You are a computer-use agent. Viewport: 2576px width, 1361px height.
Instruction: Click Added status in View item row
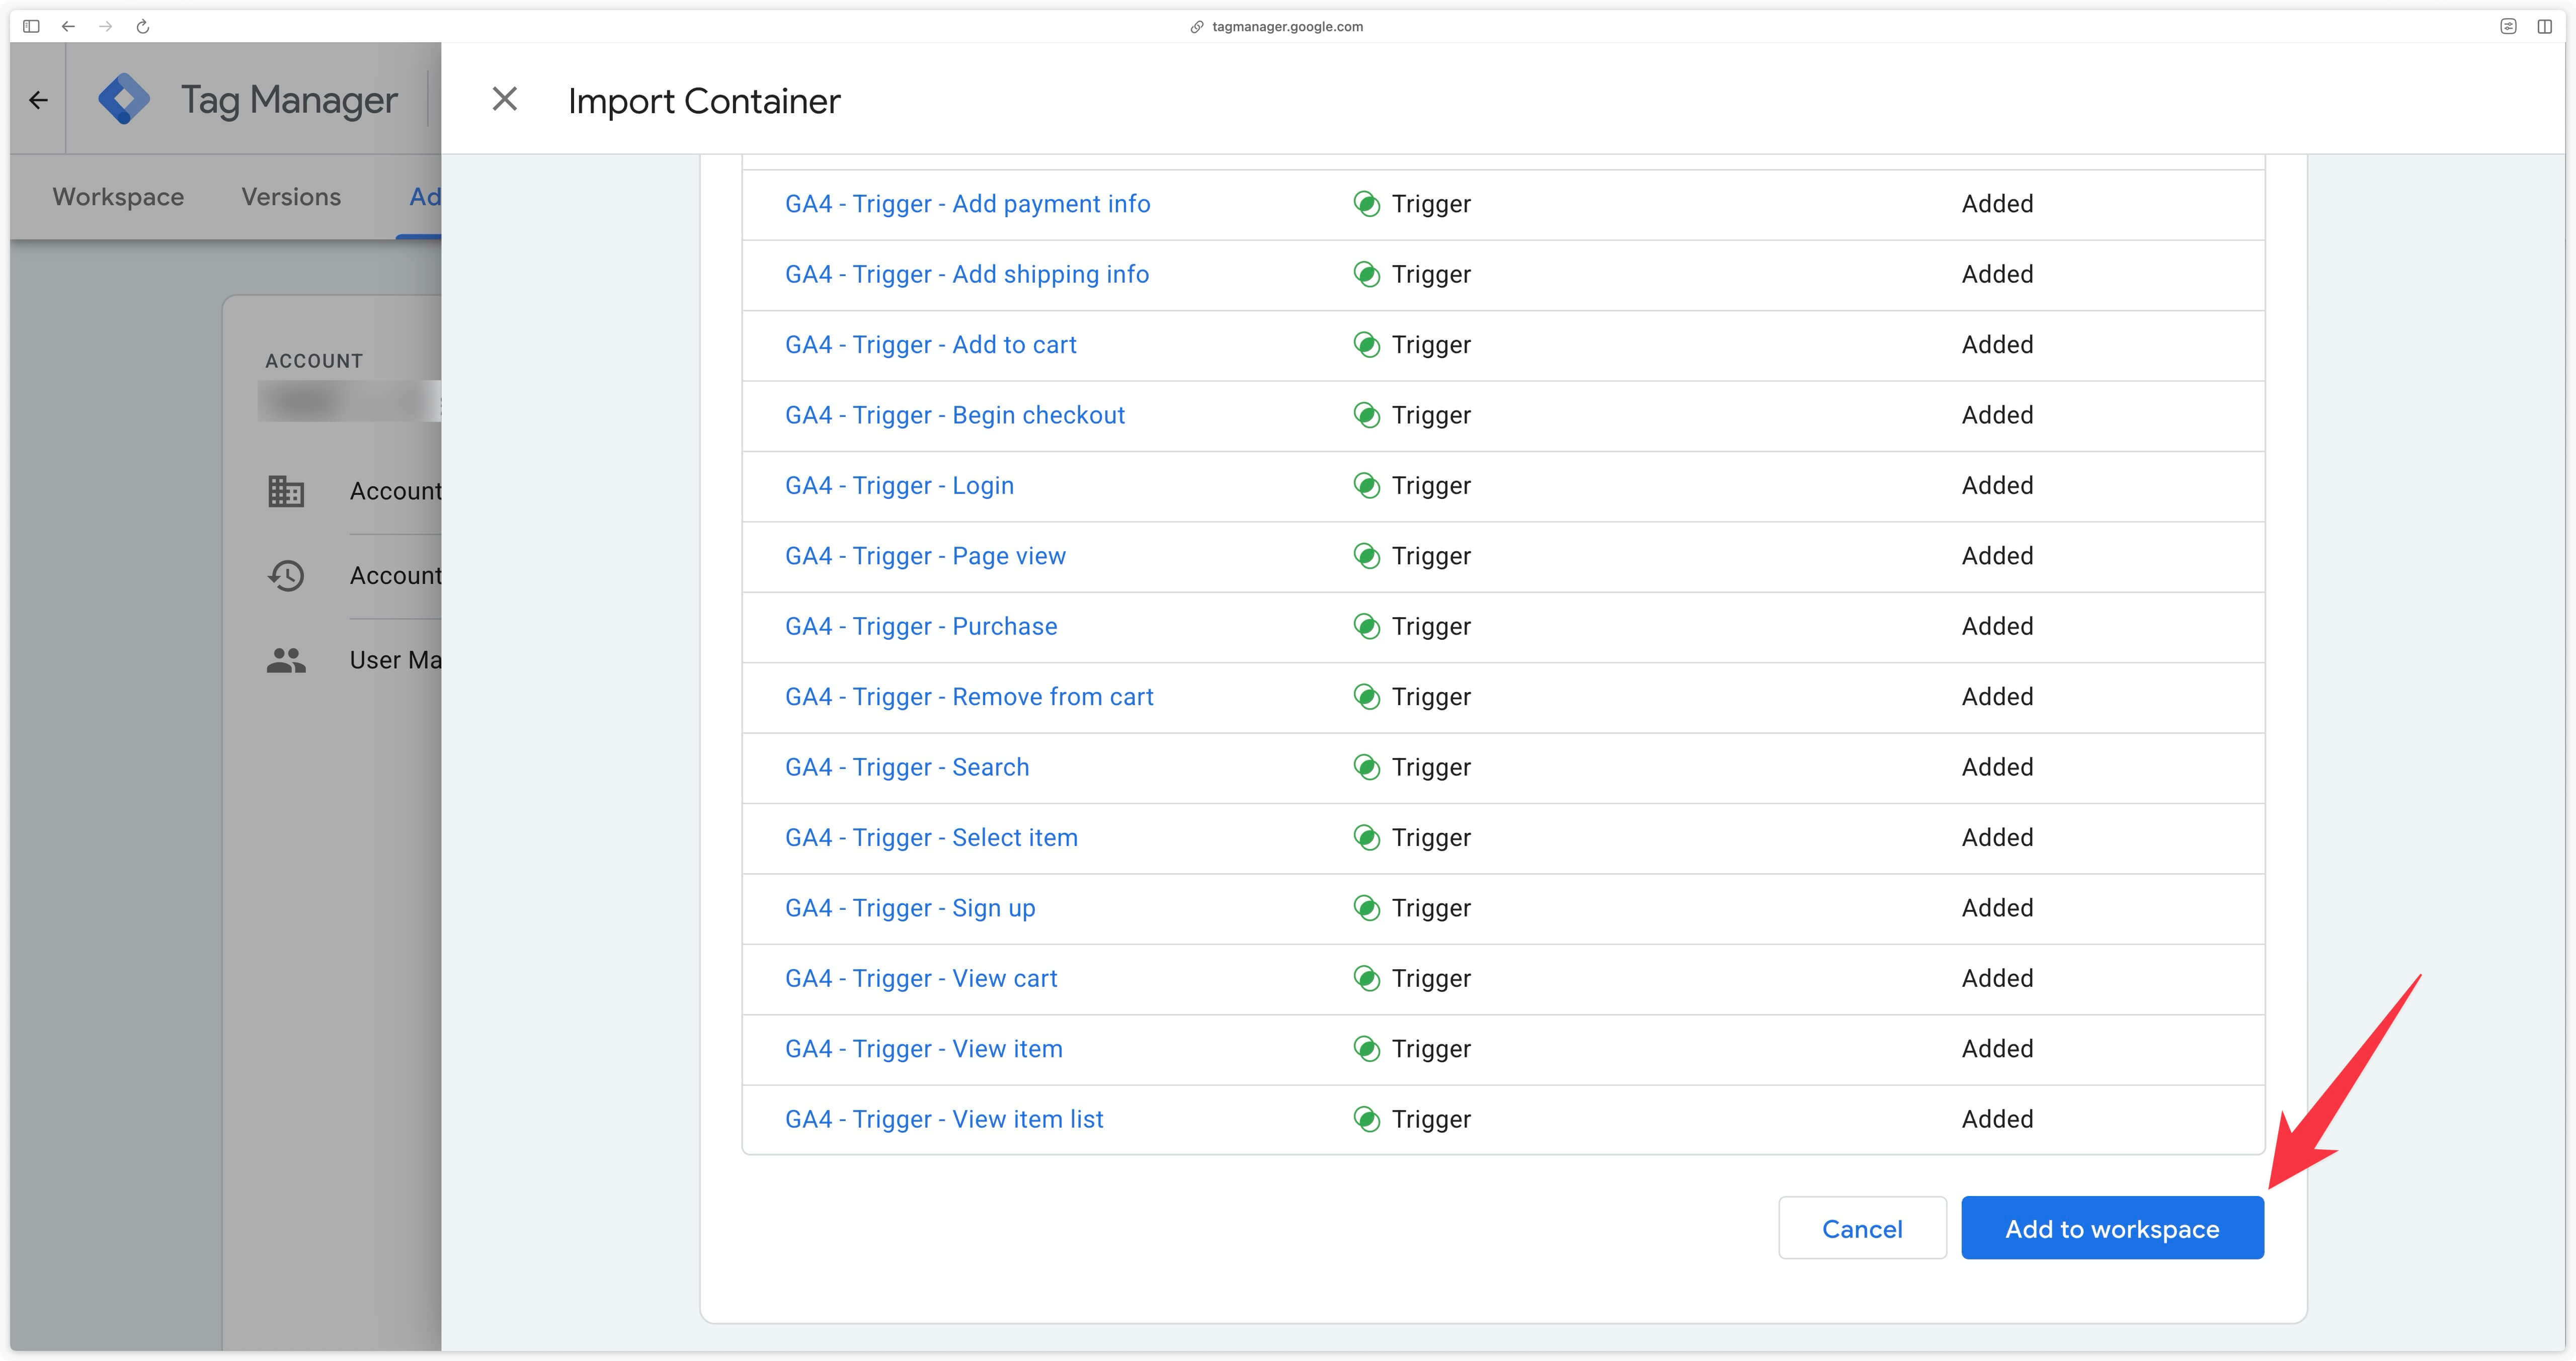click(x=1997, y=1049)
